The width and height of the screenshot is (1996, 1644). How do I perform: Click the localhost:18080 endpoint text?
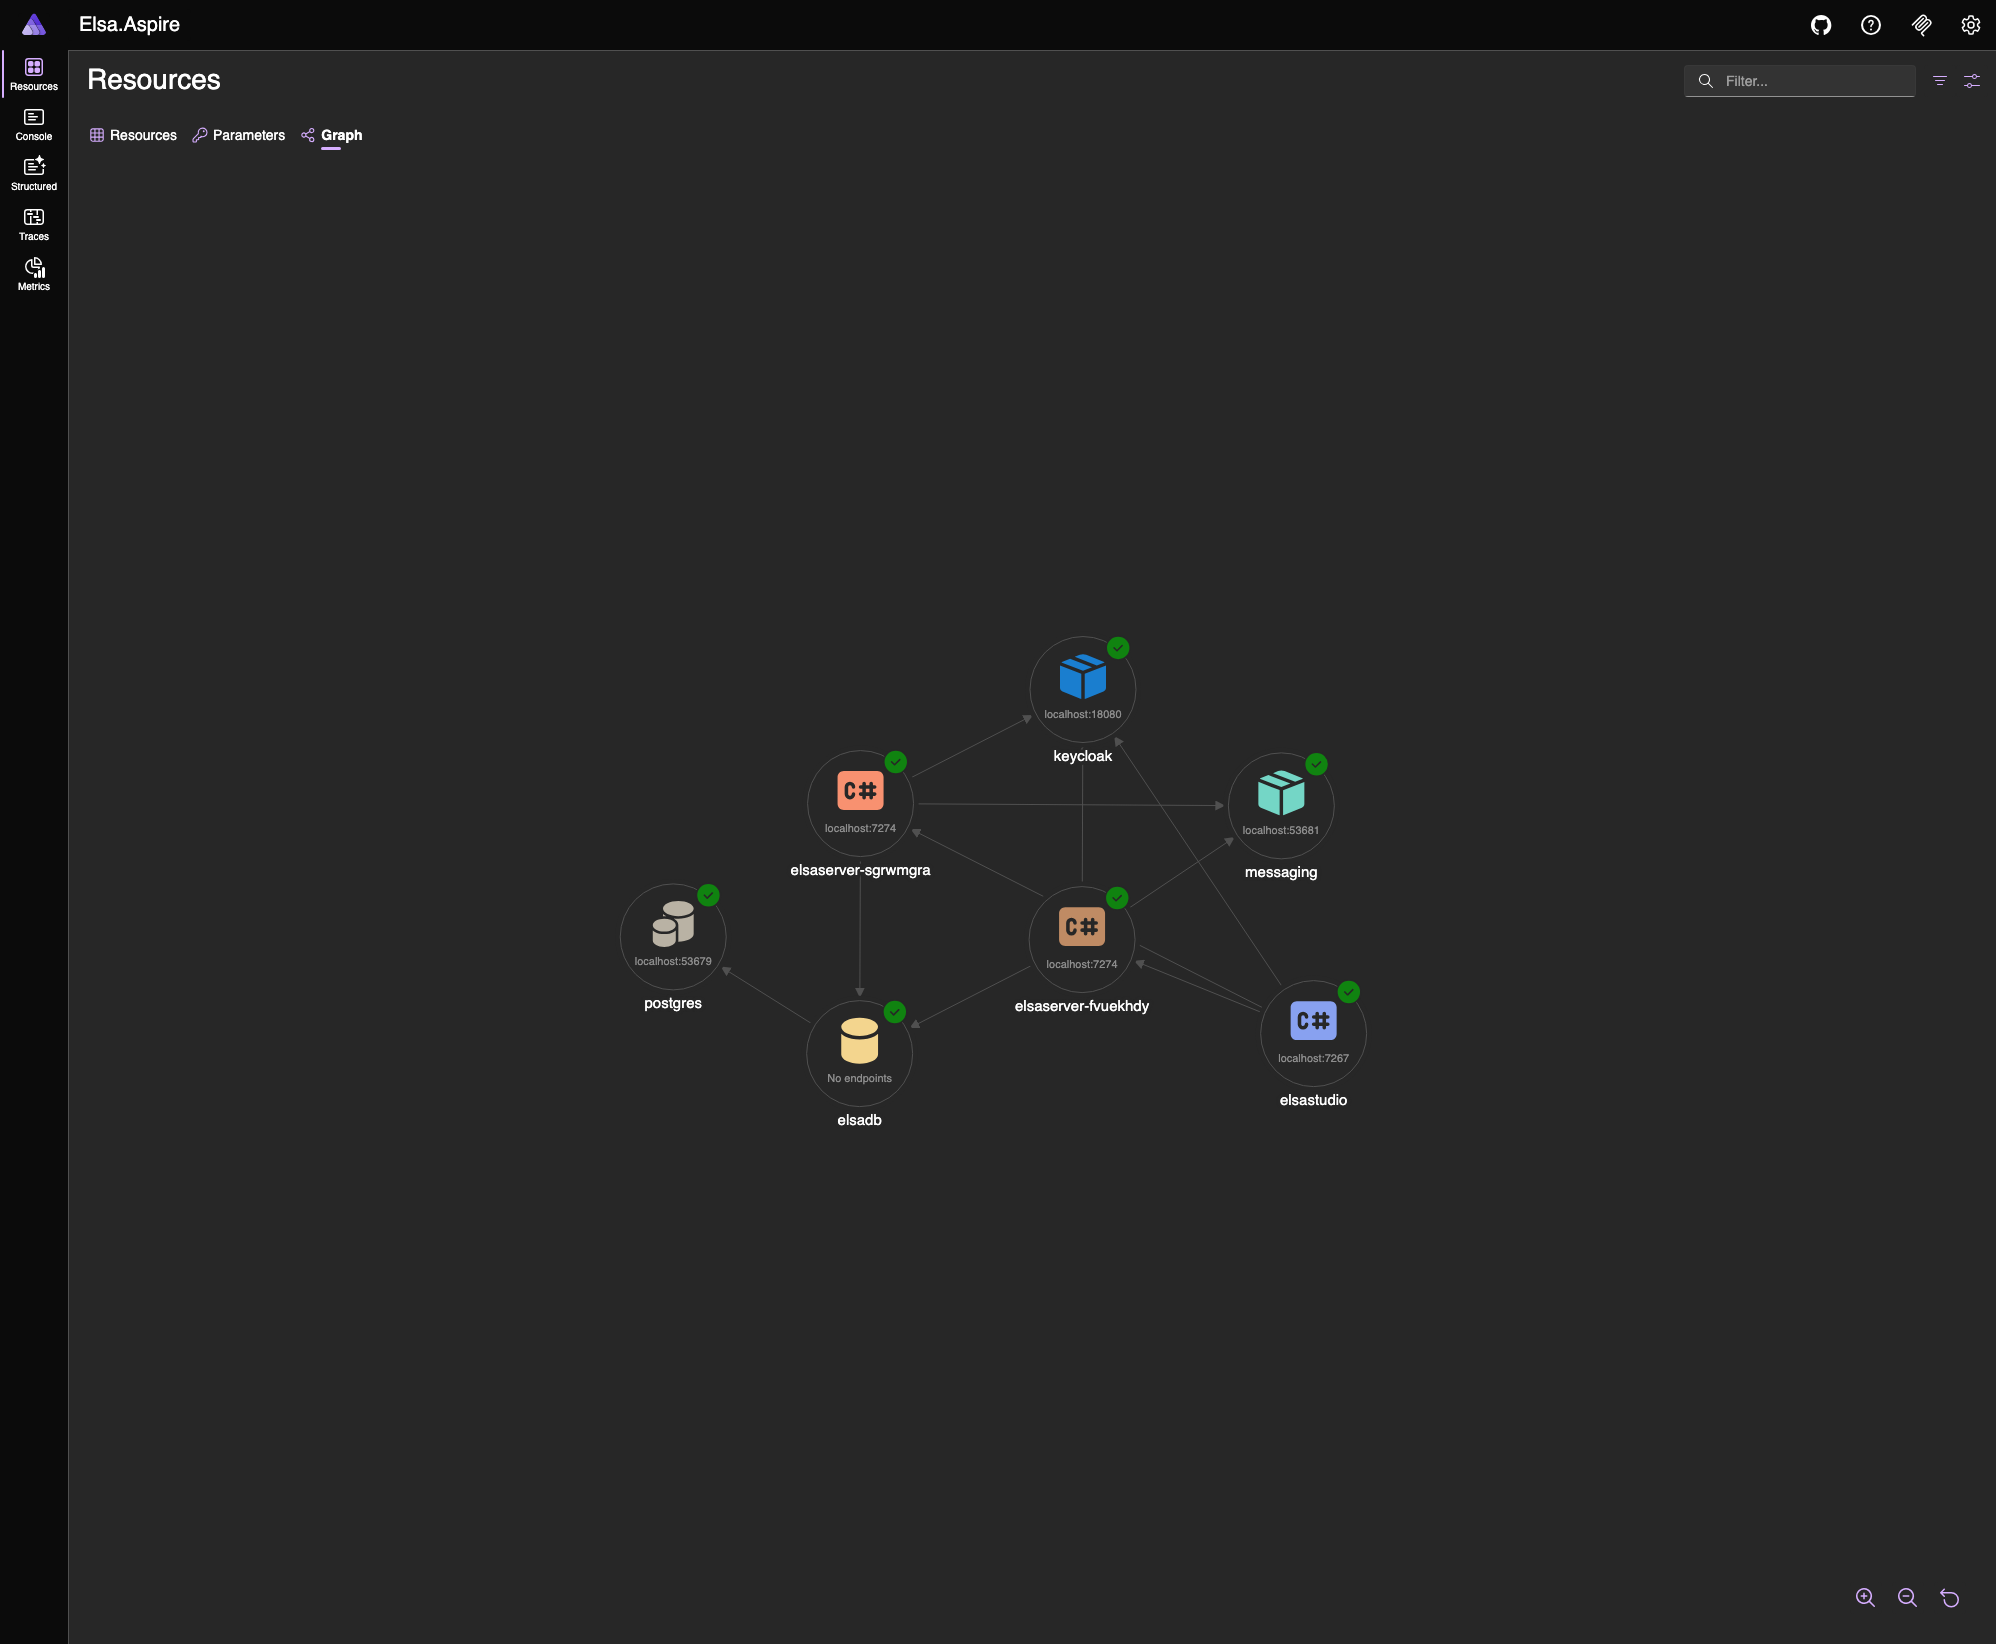(1083, 714)
